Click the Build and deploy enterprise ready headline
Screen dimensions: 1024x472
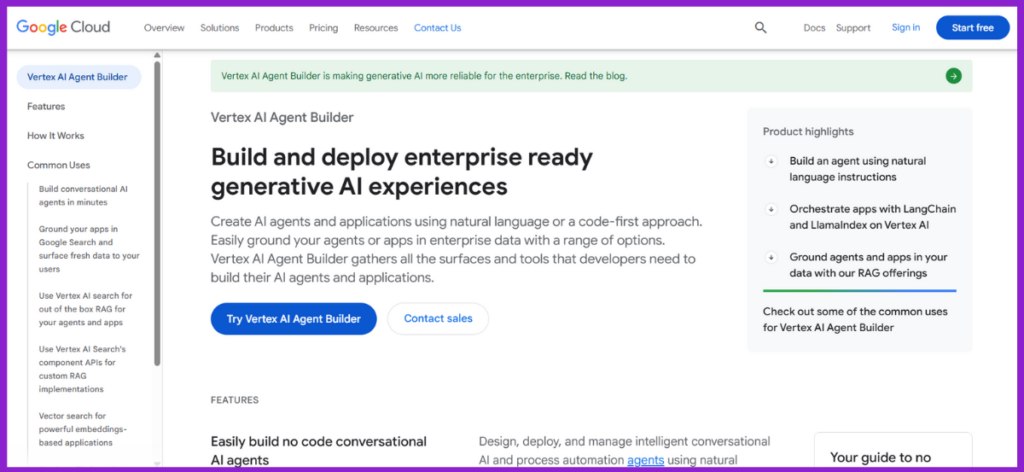click(x=402, y=172)
